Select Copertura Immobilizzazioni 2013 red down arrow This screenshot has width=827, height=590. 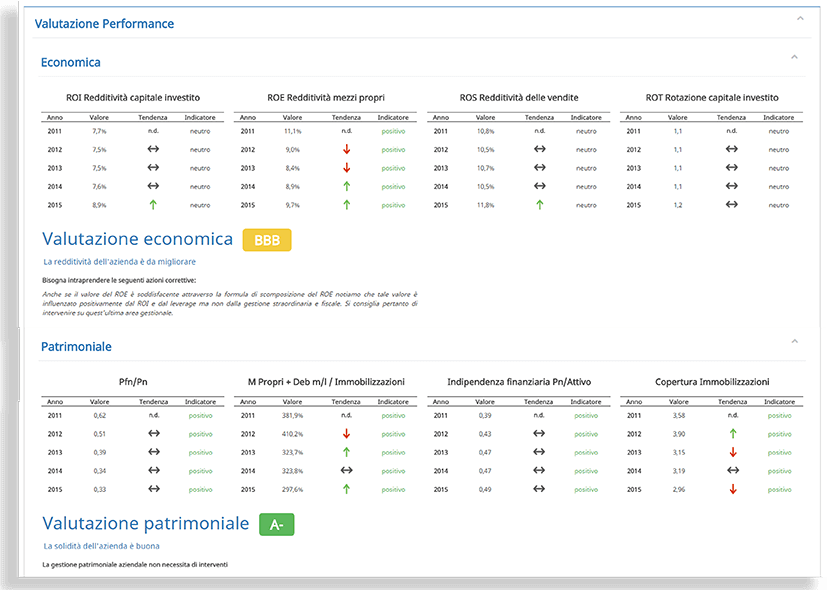[733, 452]
